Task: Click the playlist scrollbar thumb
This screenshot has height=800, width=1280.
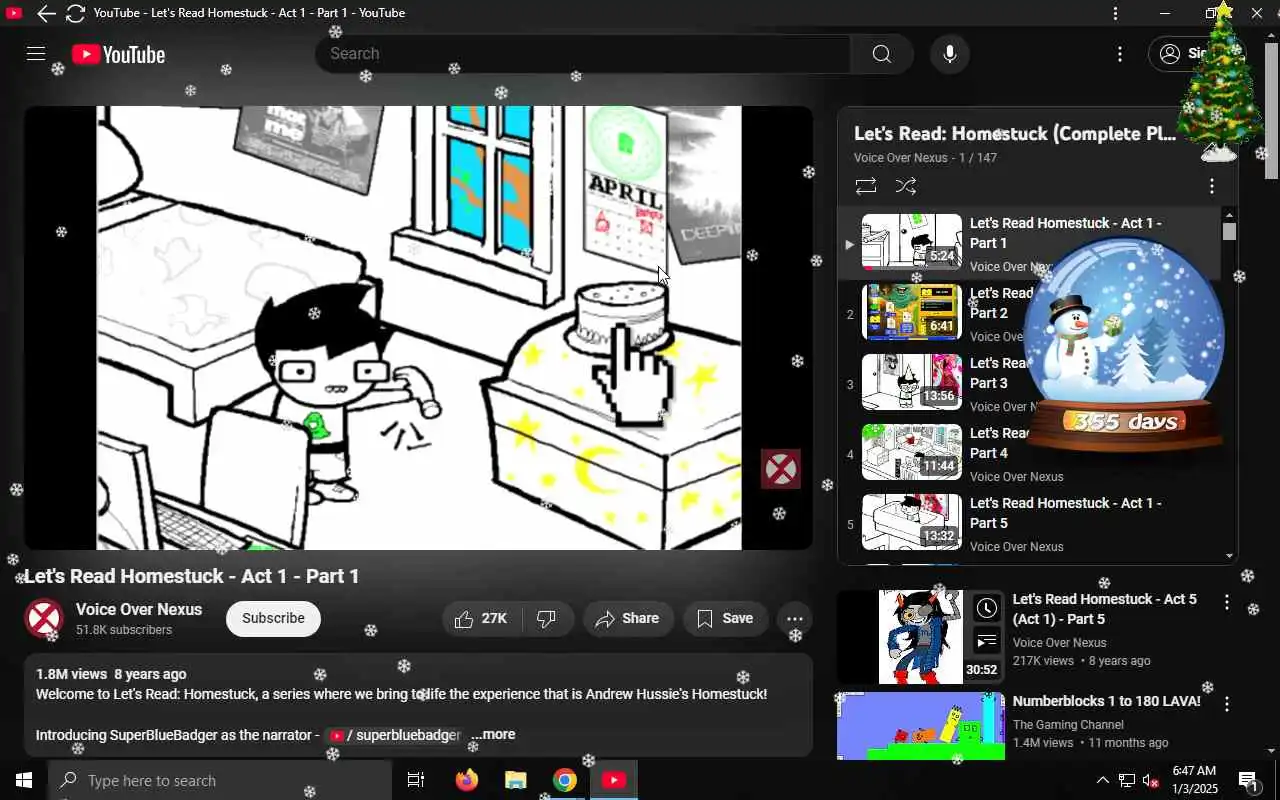Action: [x=1229, y=232]
